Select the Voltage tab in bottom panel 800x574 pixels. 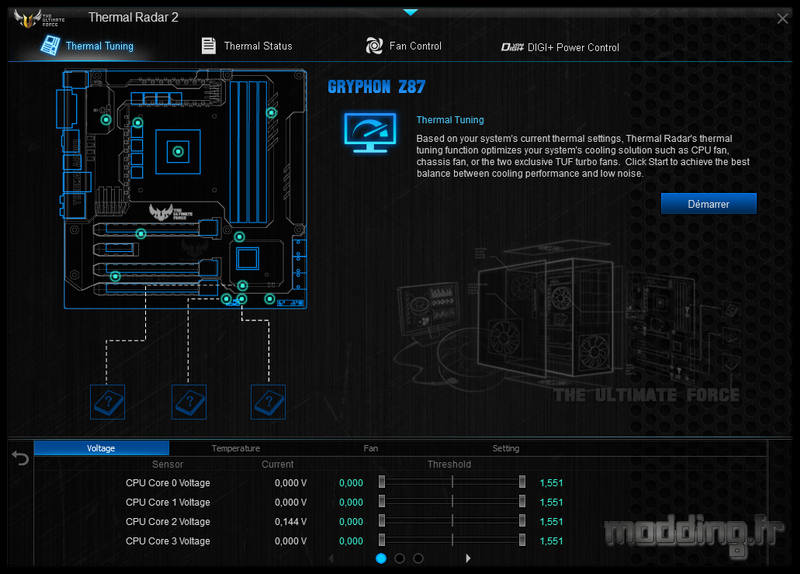coord(101,448)
